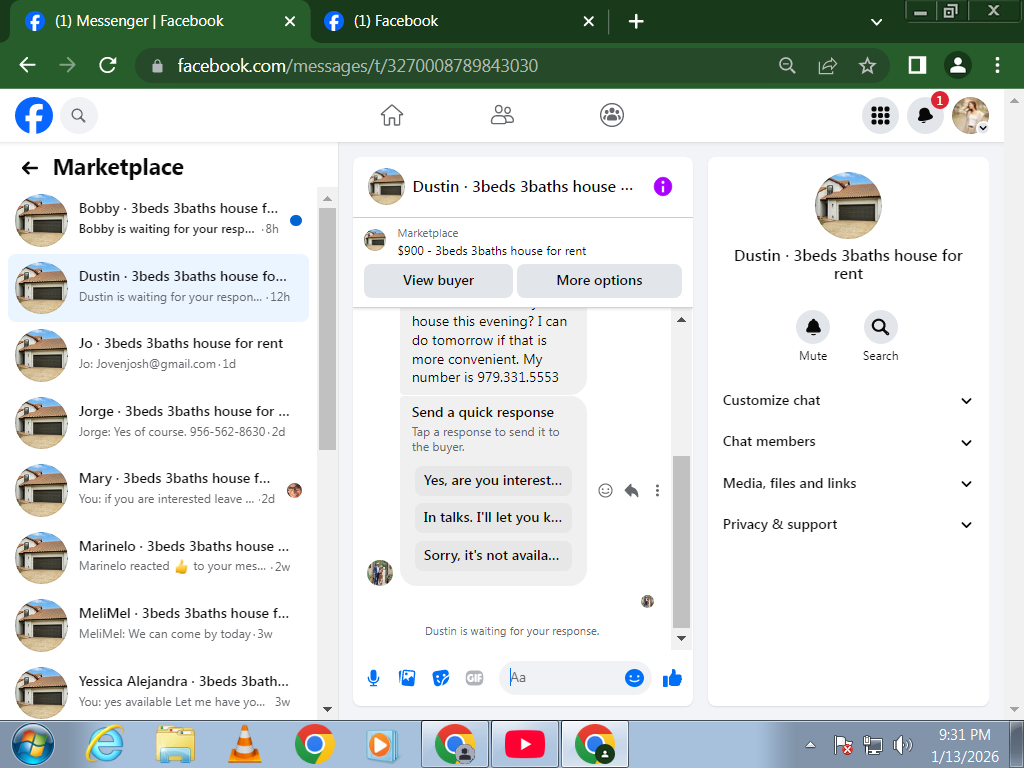
Task: Open the Chrome three-dot menu
Action: [x=997, y=65]
